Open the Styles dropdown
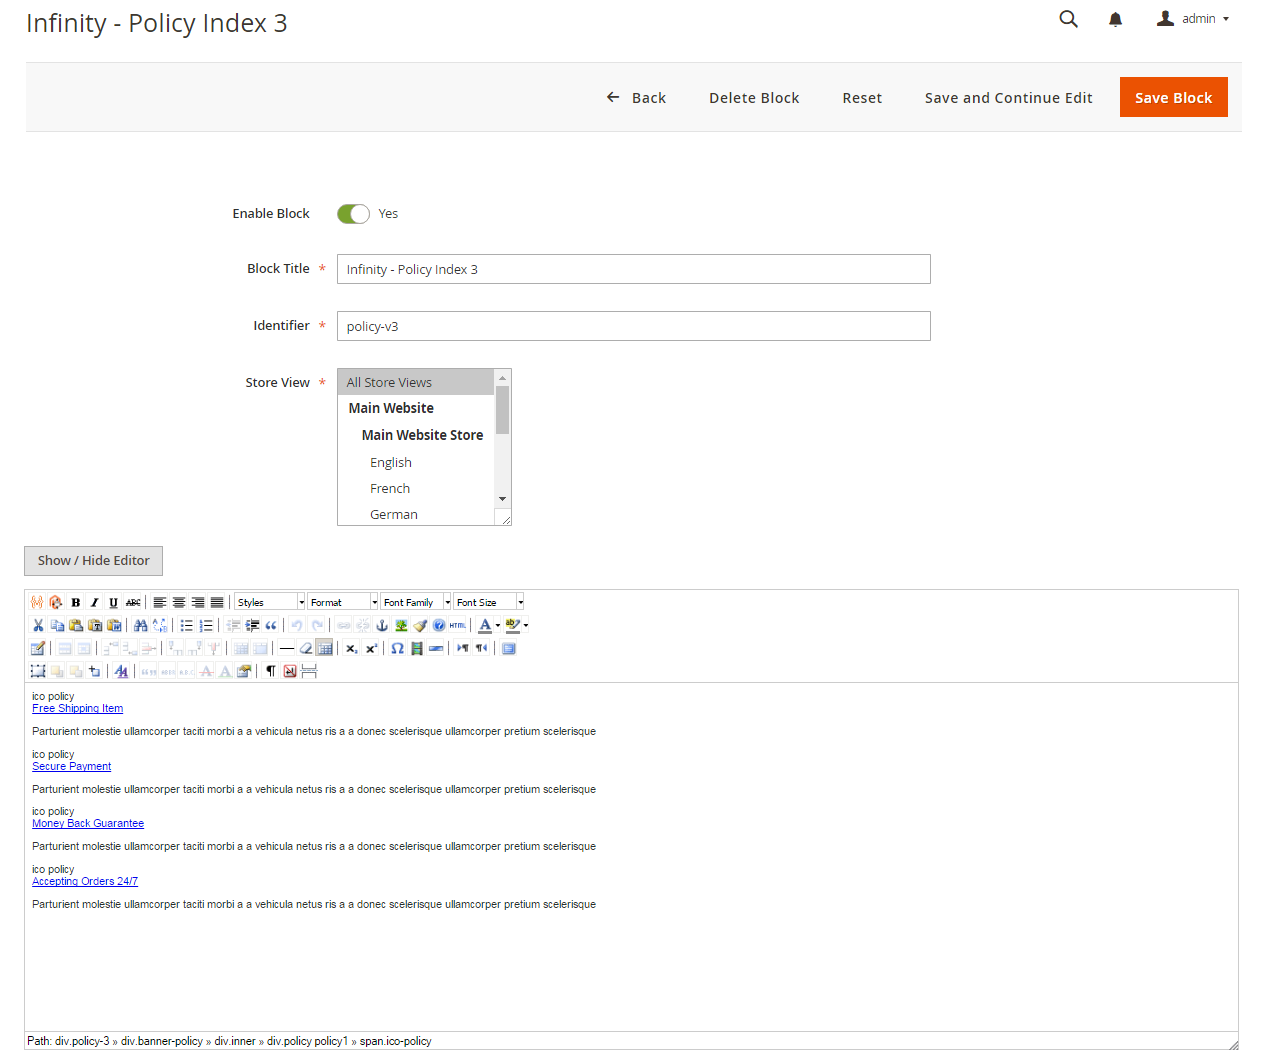 pos(270,602)
